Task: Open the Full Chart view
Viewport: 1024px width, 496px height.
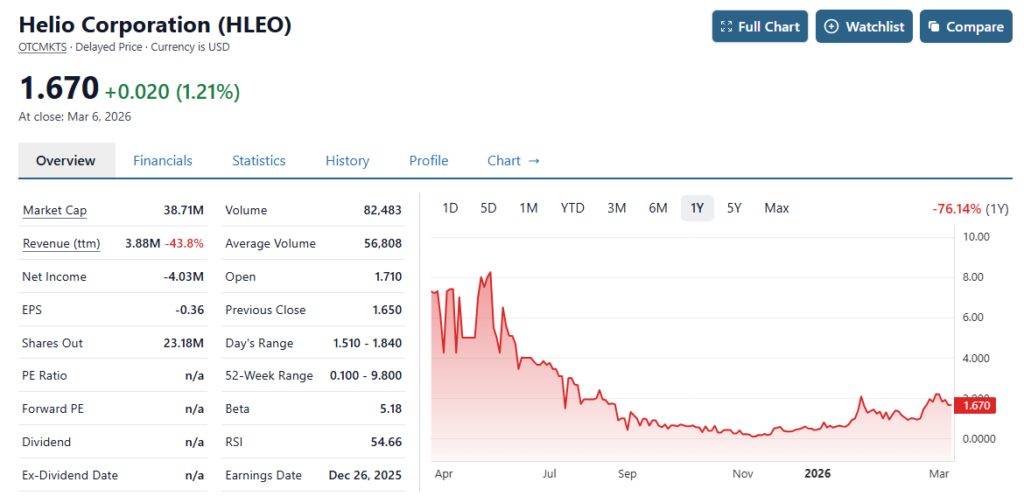Action: (x=759, y=27)
